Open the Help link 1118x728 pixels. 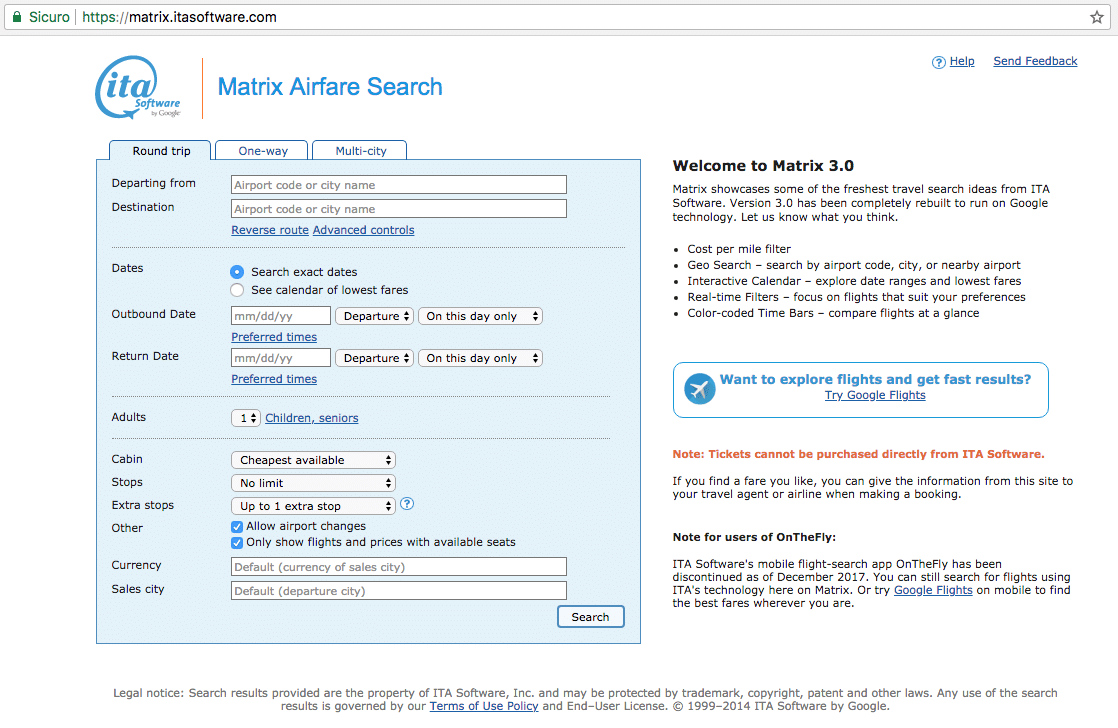[x=962, y=61]
